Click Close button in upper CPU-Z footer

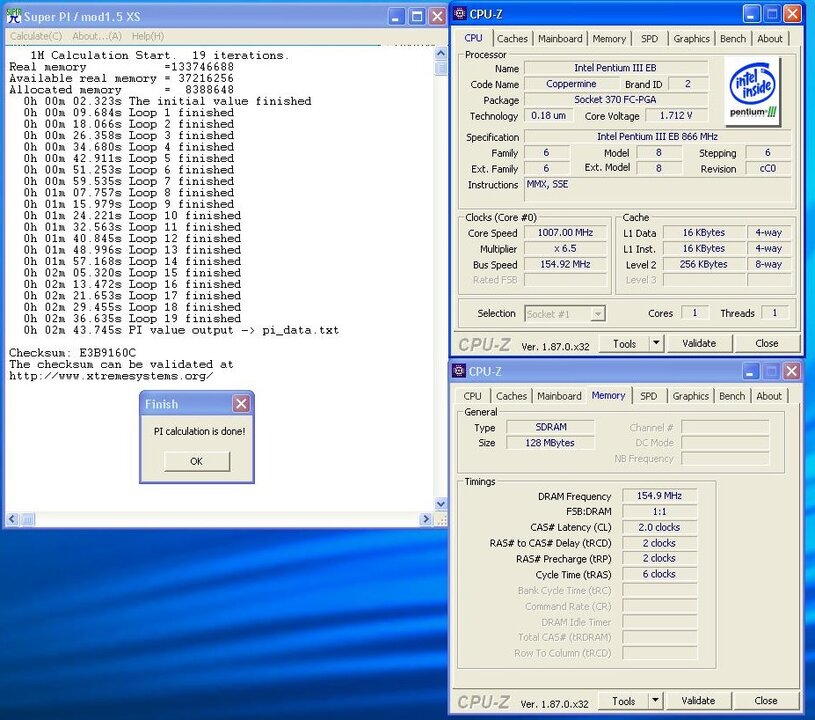point(767,344)
